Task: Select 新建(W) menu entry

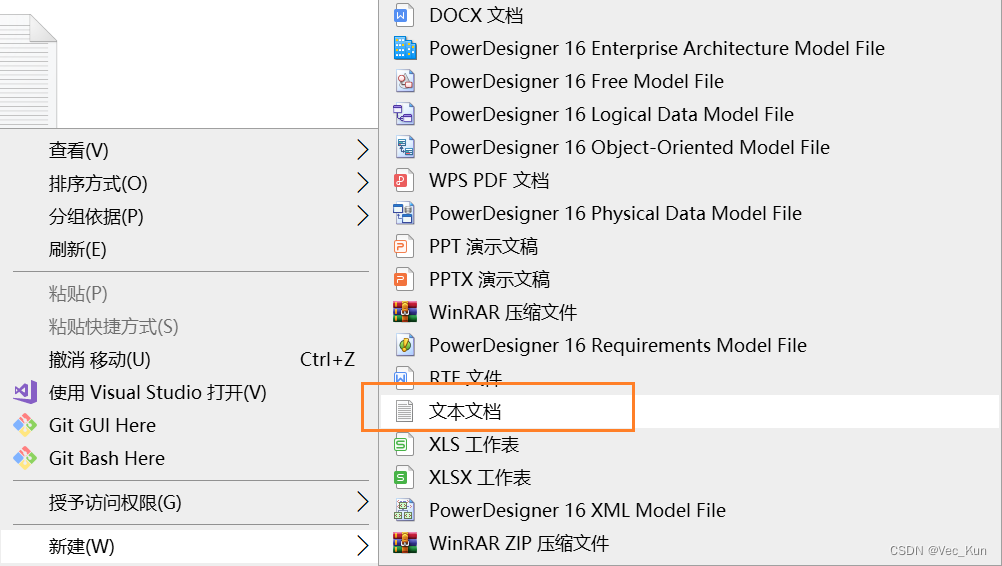Action: 189,546
